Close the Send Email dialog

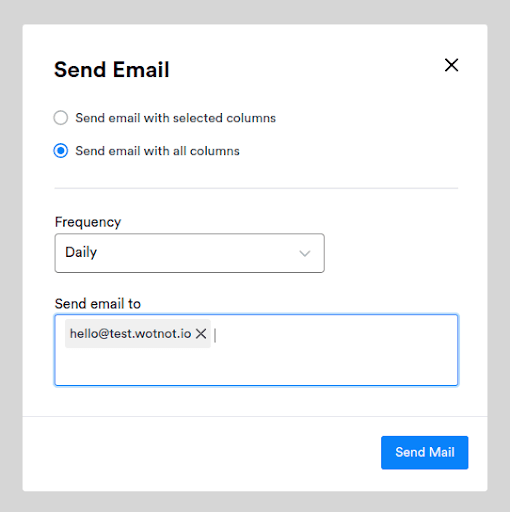[451, 65]
